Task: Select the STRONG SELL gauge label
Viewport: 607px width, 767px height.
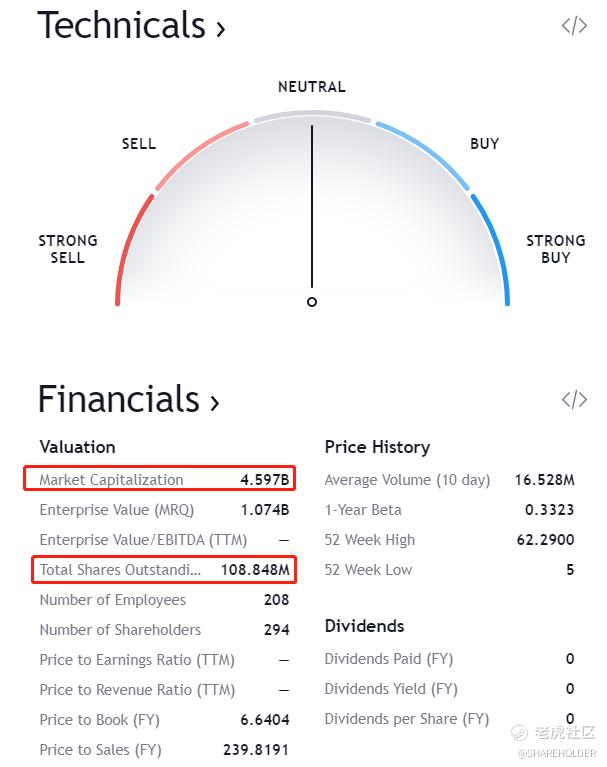Action: (68, 249)
